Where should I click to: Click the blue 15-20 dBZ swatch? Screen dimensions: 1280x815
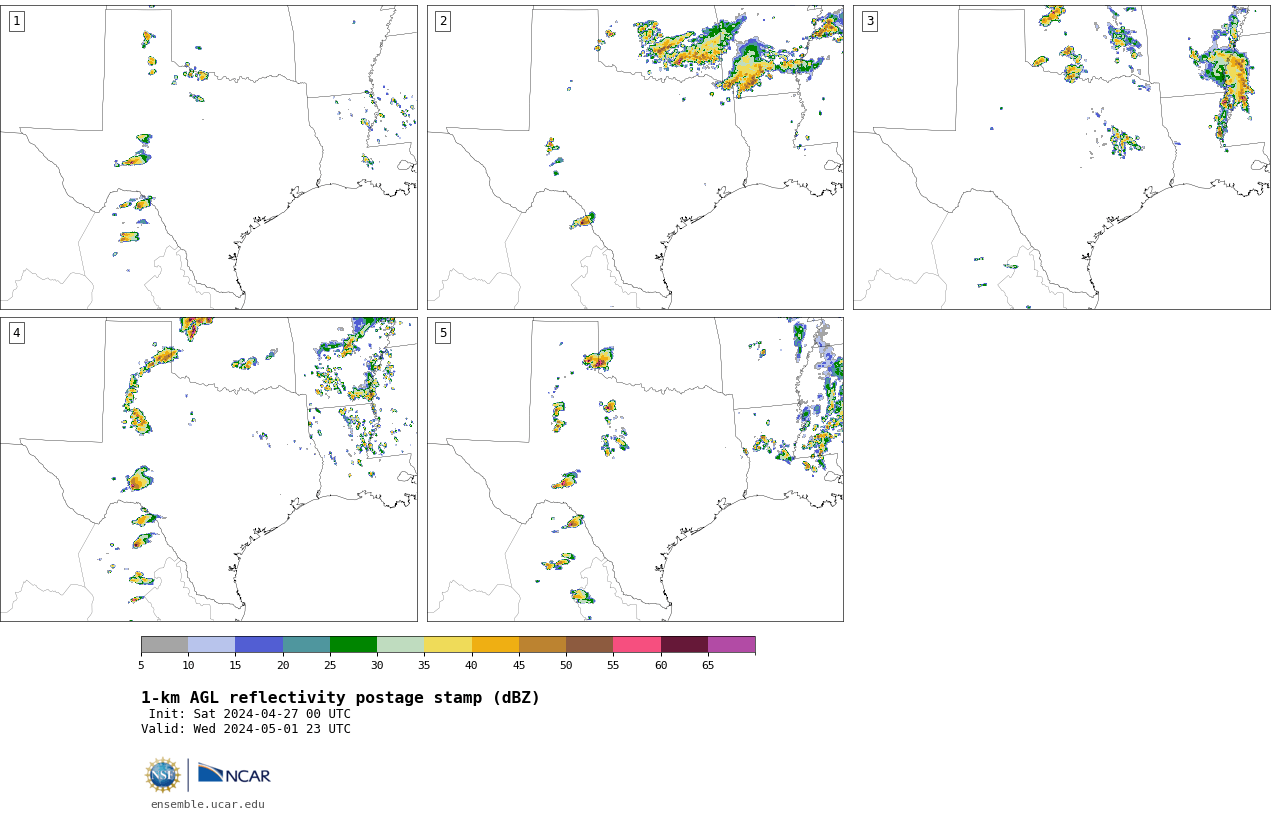(x=259, y=644)
